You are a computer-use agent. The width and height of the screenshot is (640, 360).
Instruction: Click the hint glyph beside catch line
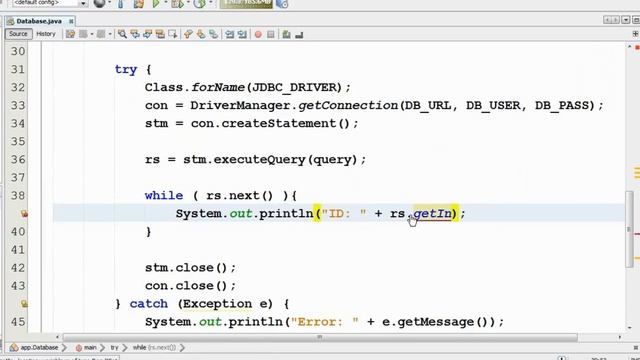pos(24,304)
